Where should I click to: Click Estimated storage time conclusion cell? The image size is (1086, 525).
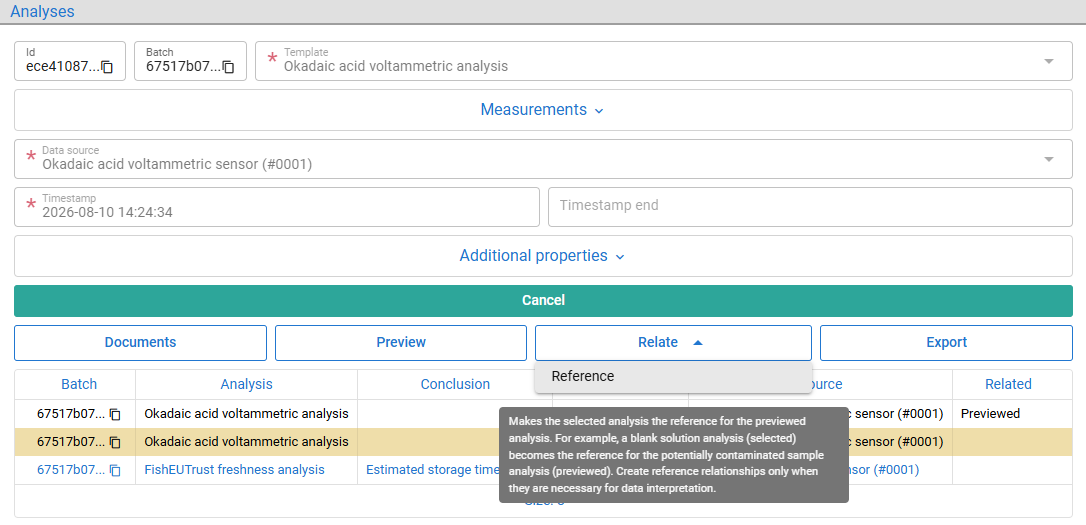click(x=432, y=470)
